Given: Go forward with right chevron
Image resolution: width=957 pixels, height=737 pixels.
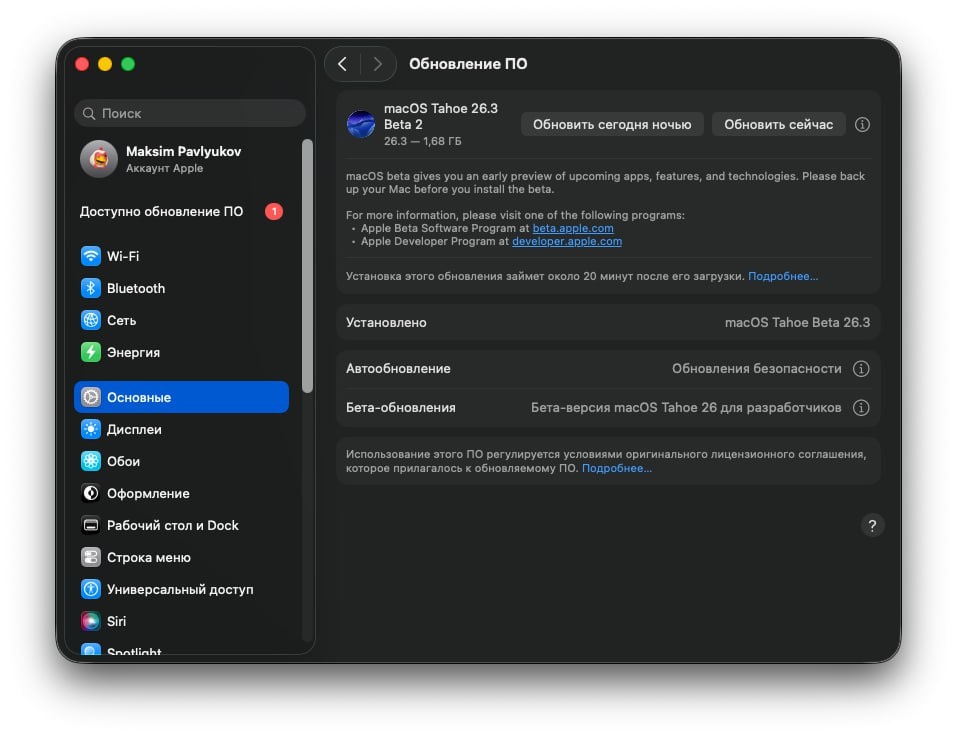Looking at the screenshot, I should click(x=377, y=64).
